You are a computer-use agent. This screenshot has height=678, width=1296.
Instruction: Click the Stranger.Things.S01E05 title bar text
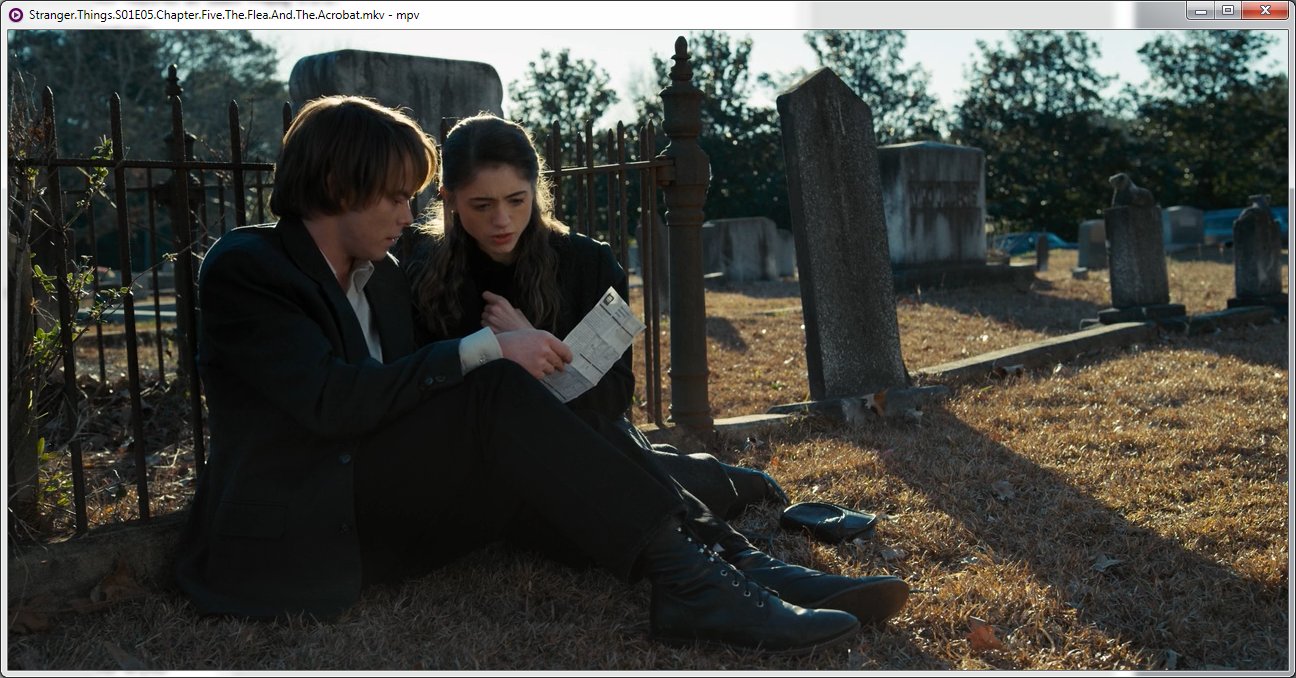[x=224, y=14]
